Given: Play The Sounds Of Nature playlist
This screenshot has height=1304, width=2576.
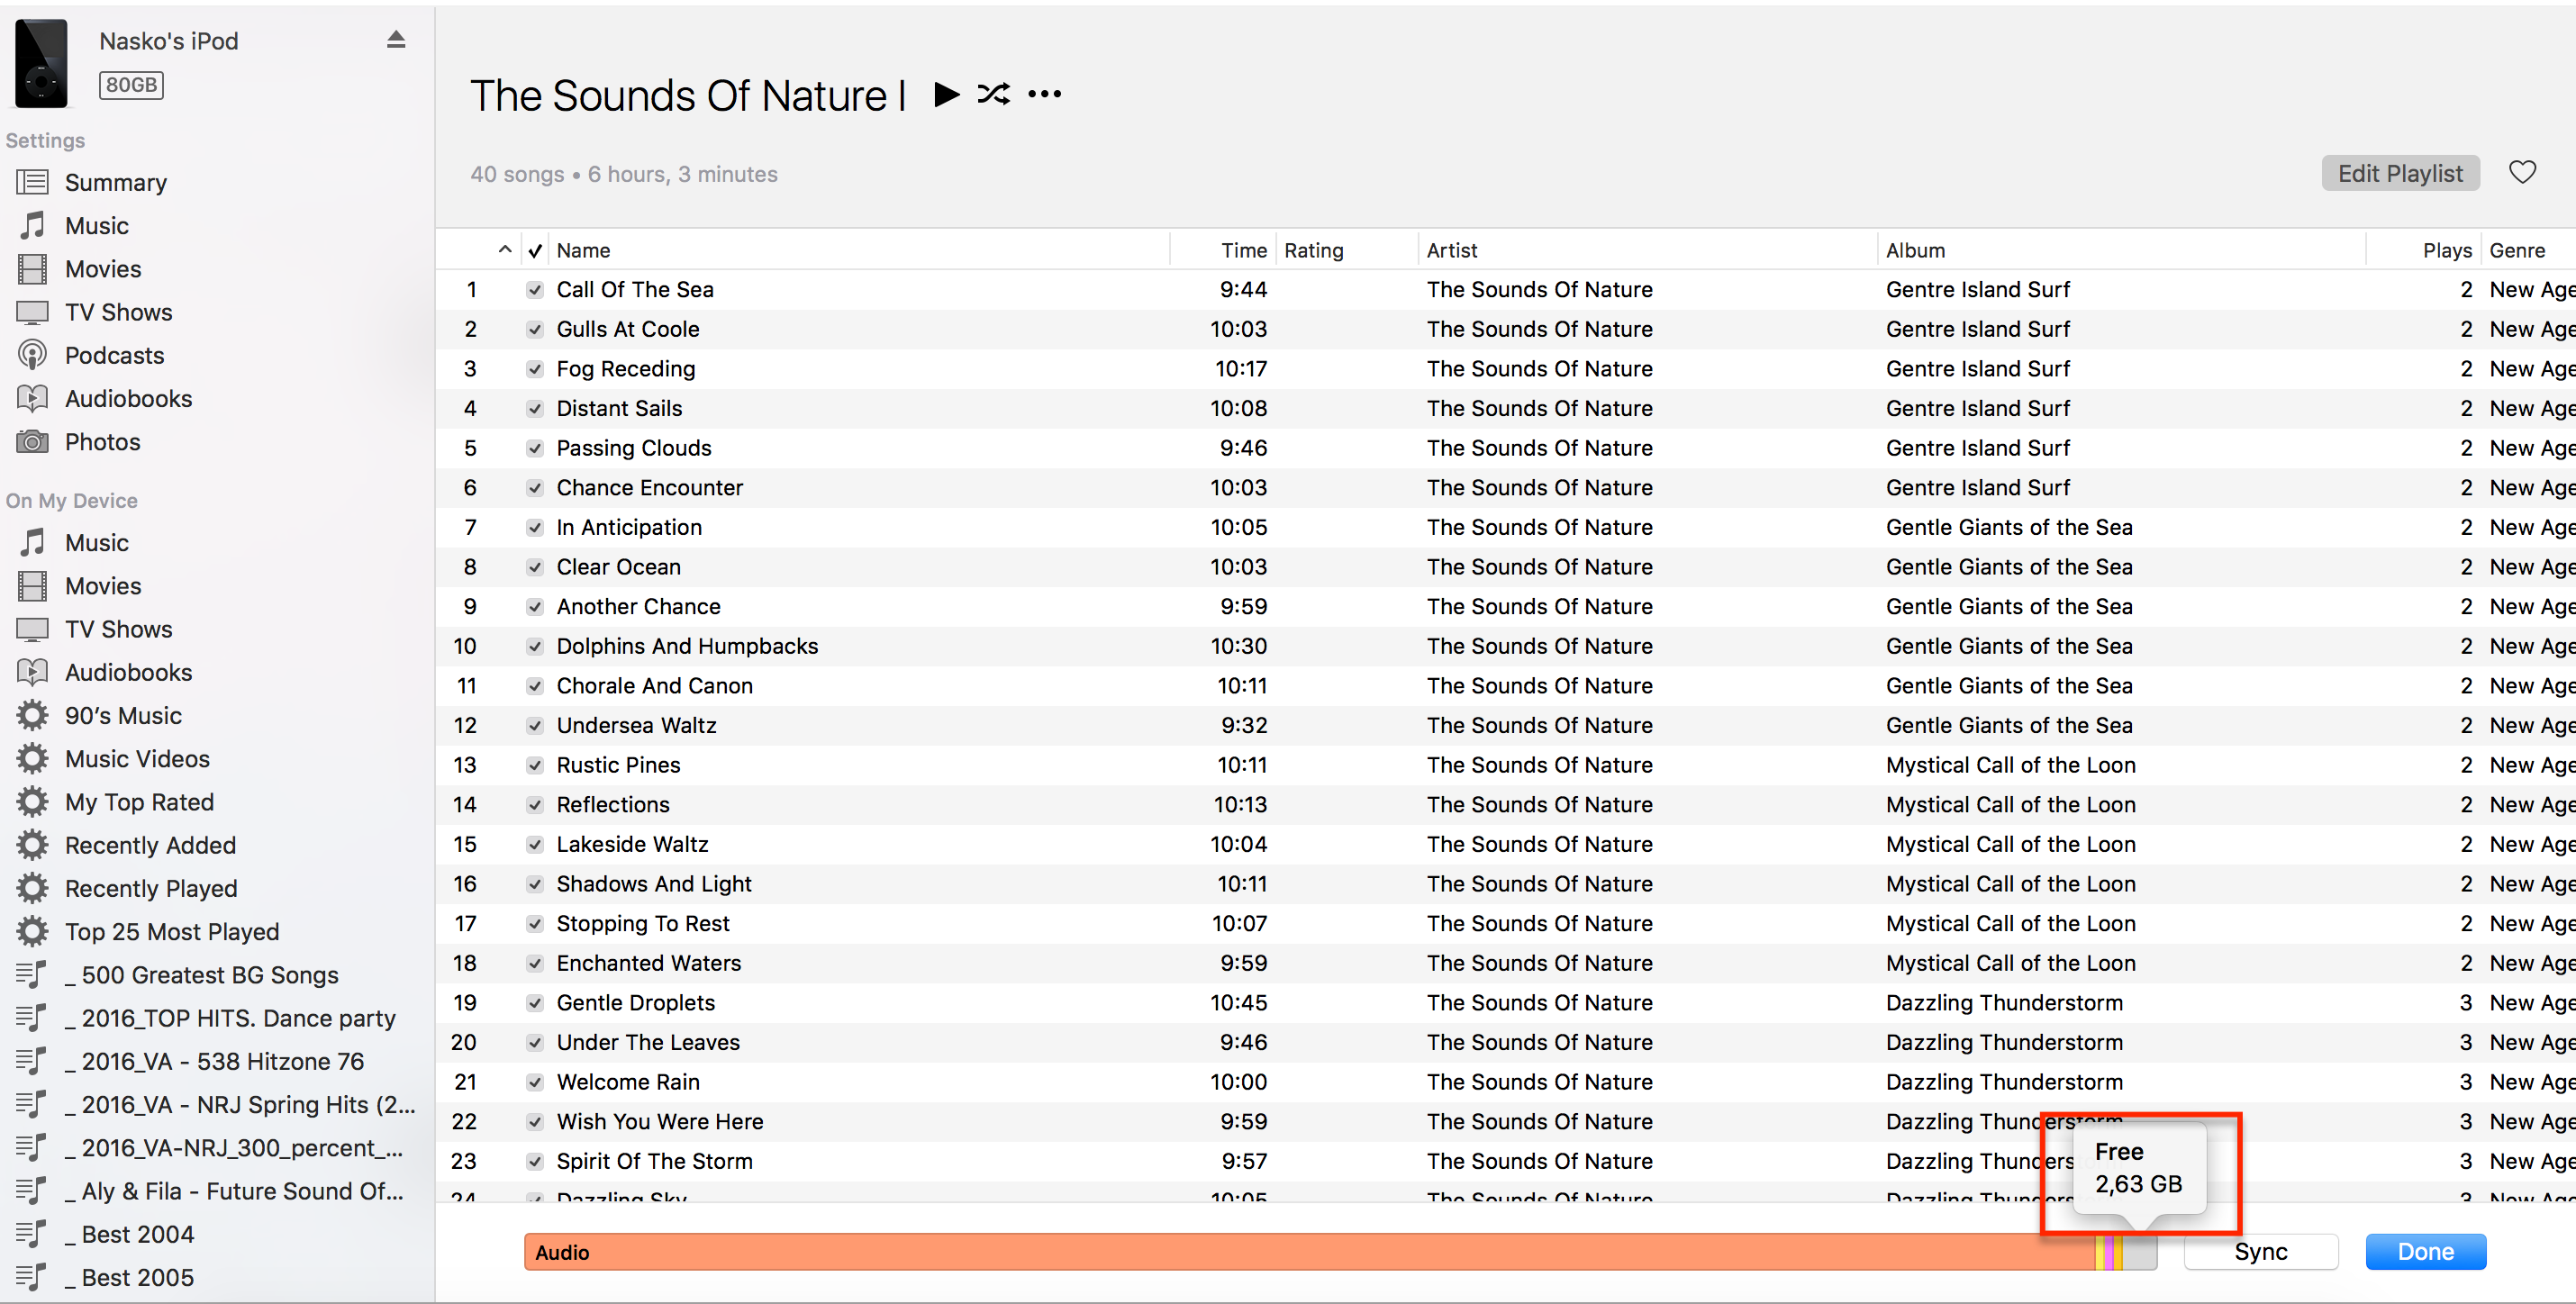Looking at the screenshot, I should coord(945,95).
